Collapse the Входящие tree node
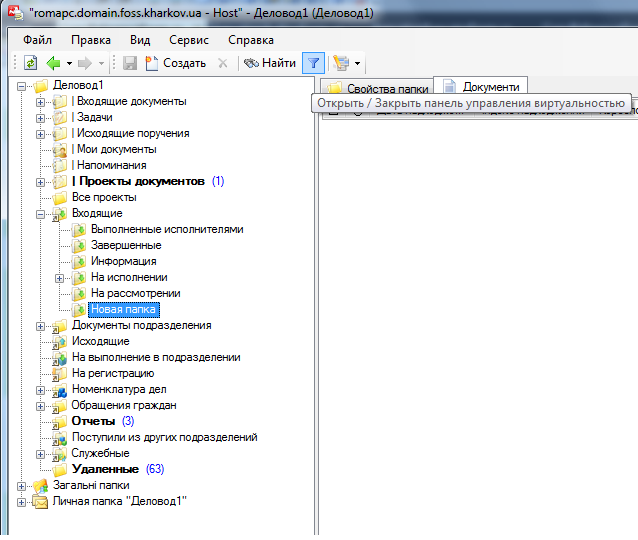638x540 pixels. 41,213
